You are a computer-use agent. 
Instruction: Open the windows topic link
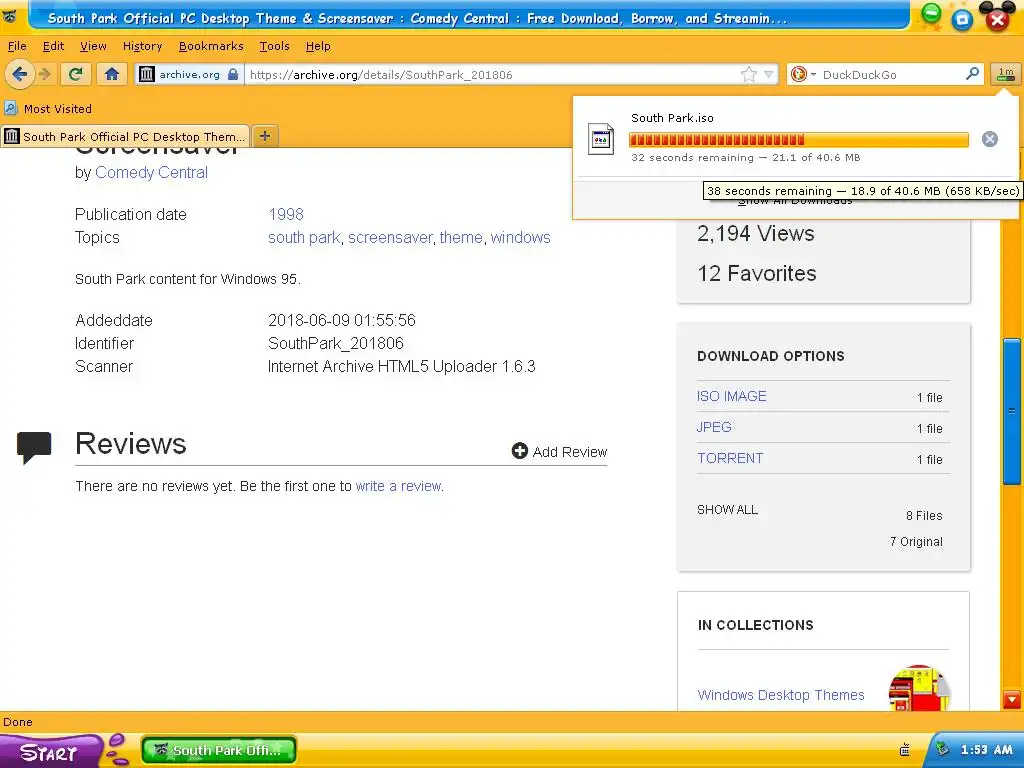[520, 237]
